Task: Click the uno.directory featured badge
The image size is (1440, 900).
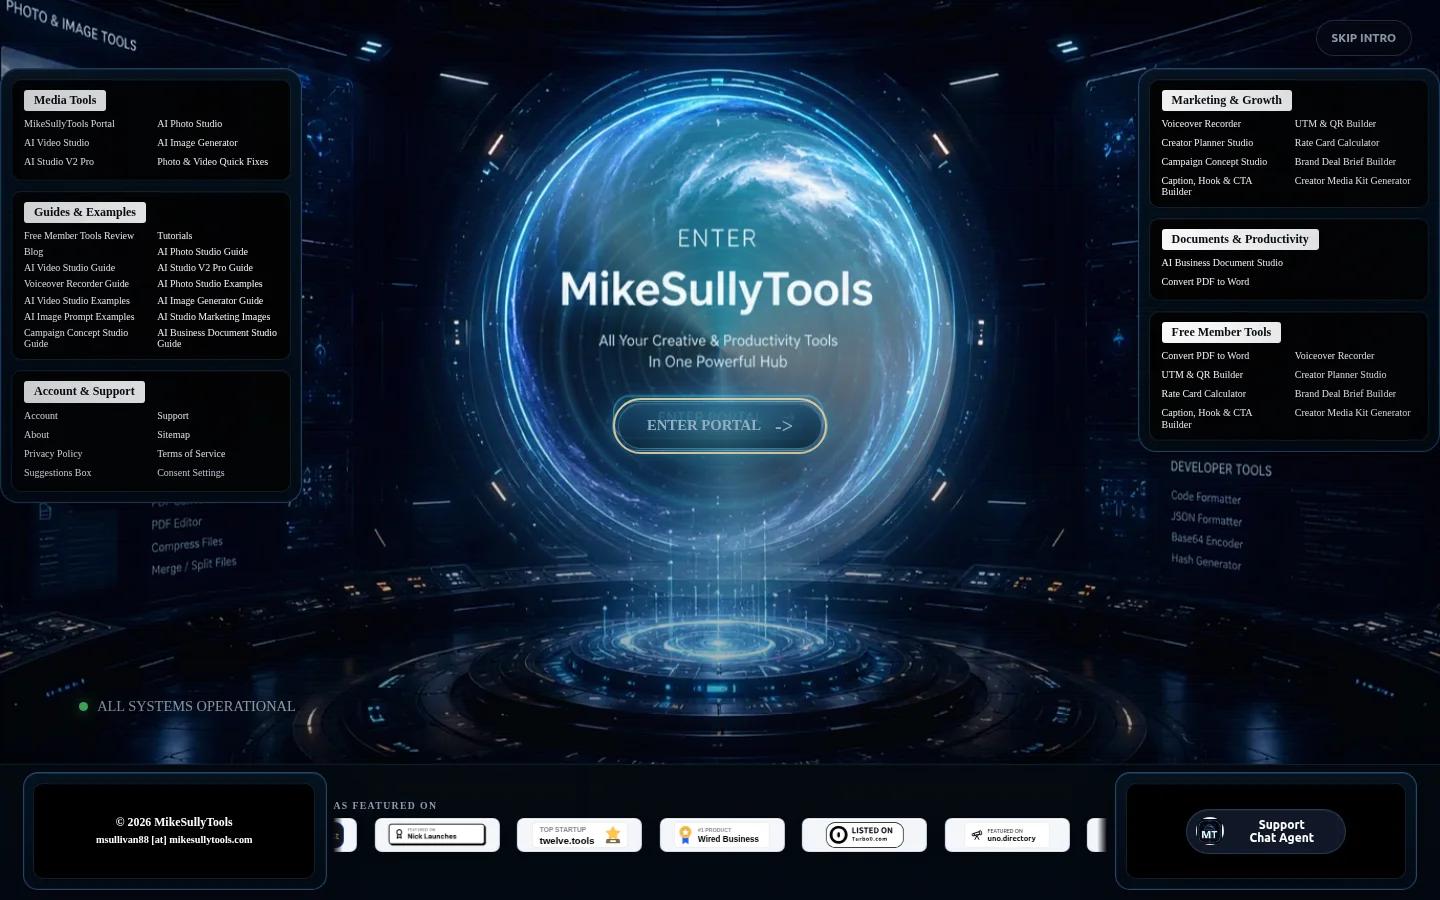Action: (1007, 835)
